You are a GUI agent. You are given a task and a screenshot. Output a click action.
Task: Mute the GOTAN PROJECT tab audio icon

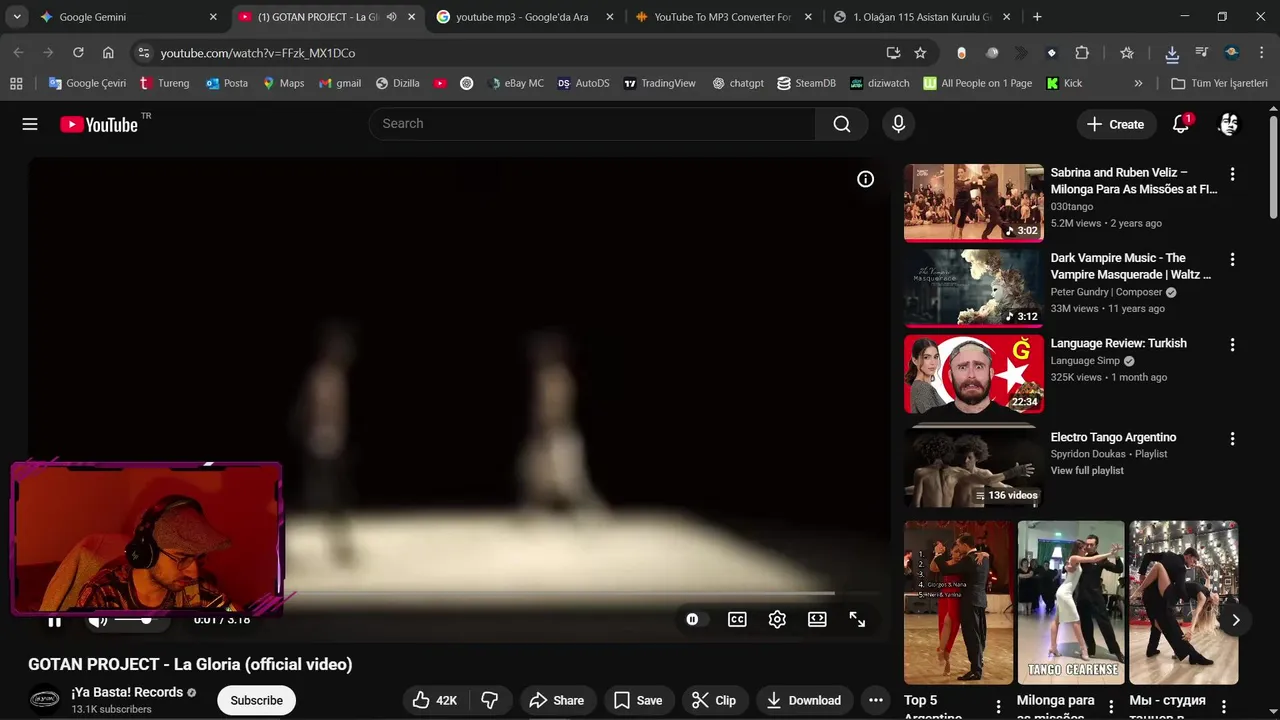coord(391,17)
